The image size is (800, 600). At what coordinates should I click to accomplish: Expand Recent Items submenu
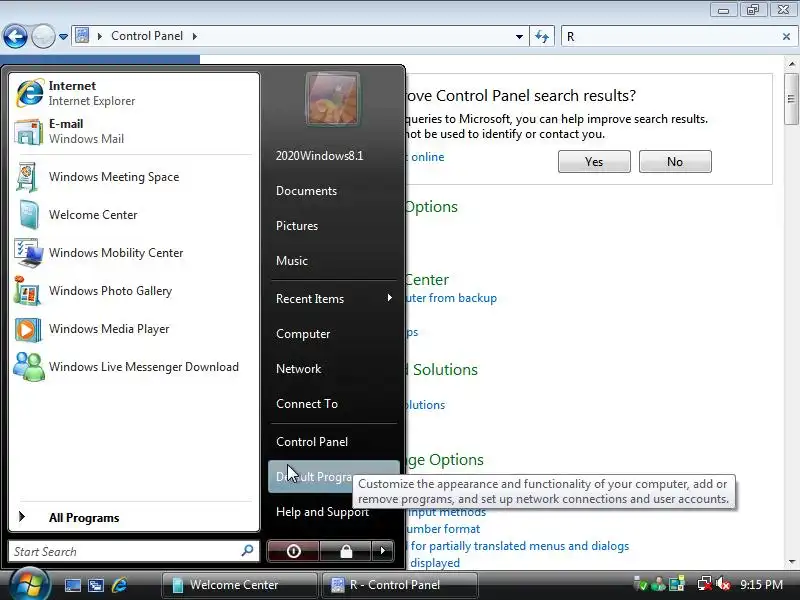[333, 298]
